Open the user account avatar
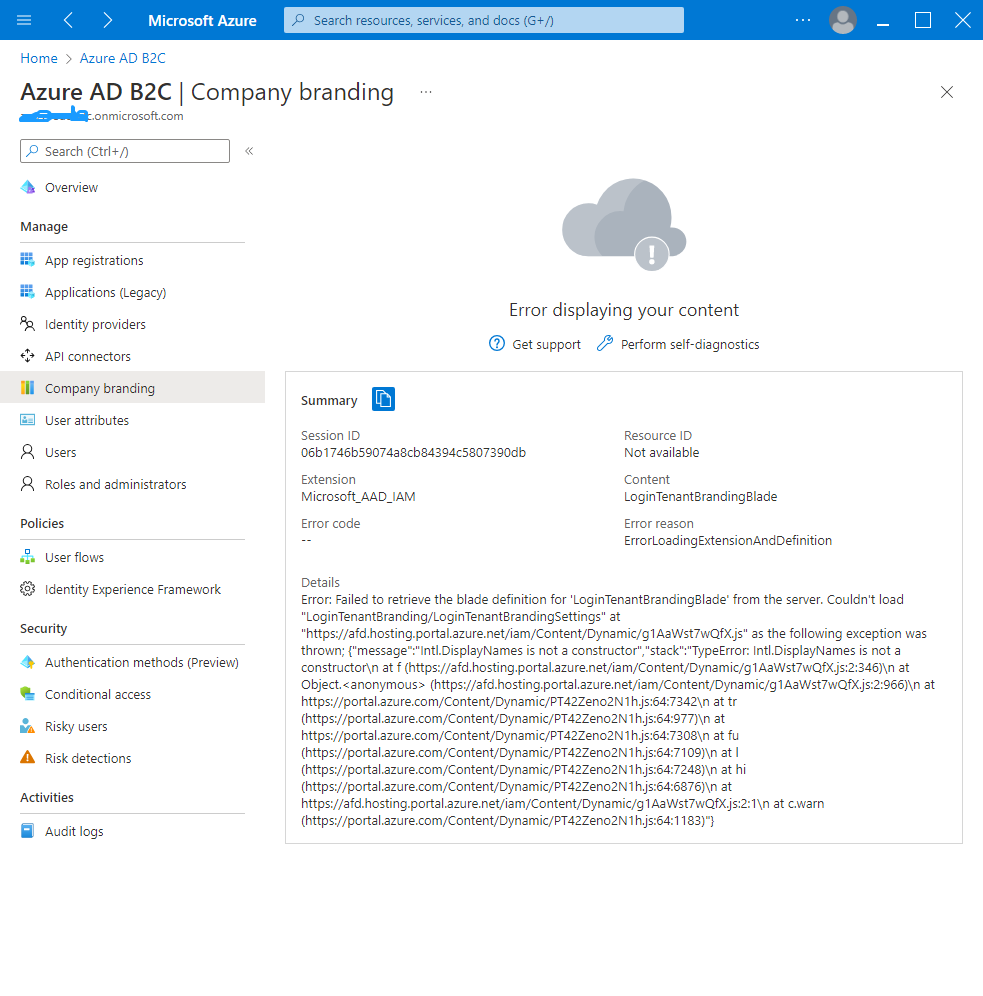The width and height of the screenshot is (983, 996). (843, 20)
